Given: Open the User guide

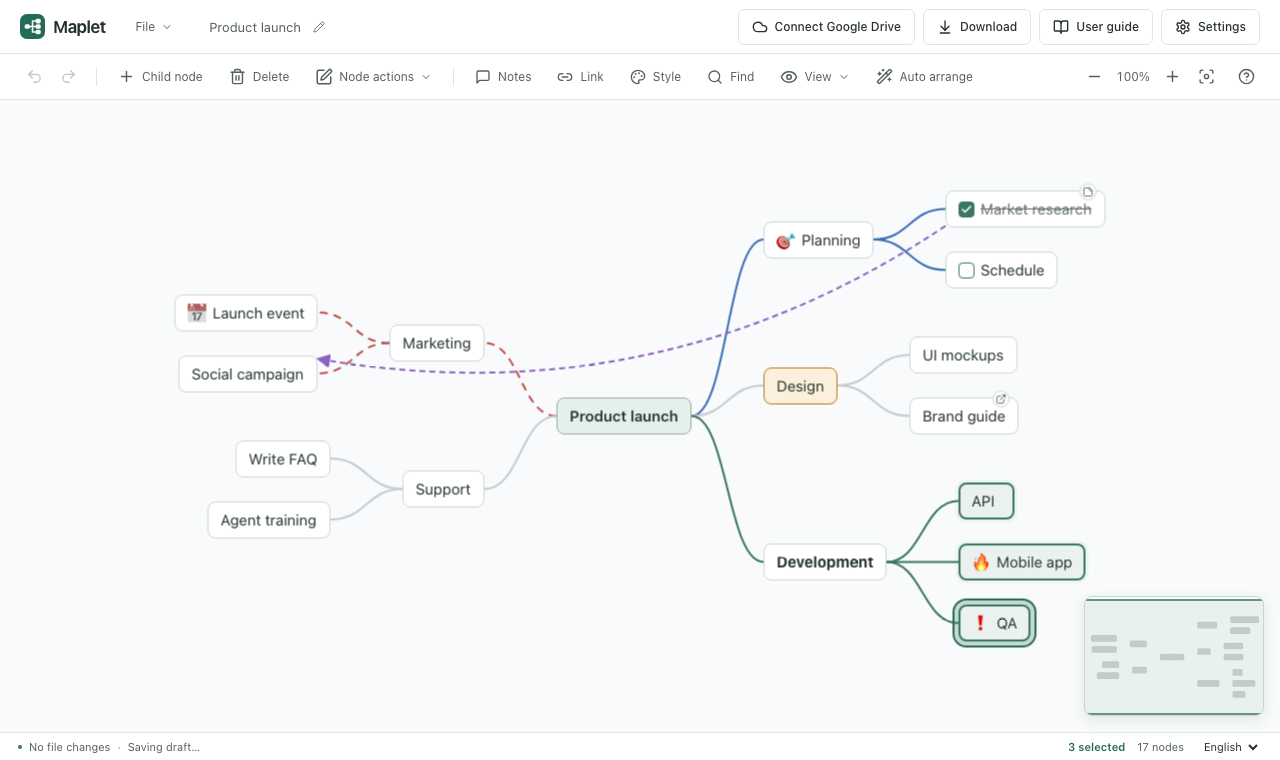Looking at the screenshot, I should point(1096,27).
